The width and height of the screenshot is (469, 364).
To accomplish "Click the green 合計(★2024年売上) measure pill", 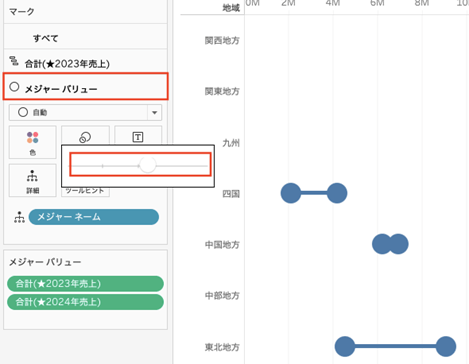I will [x=85, y=302].
